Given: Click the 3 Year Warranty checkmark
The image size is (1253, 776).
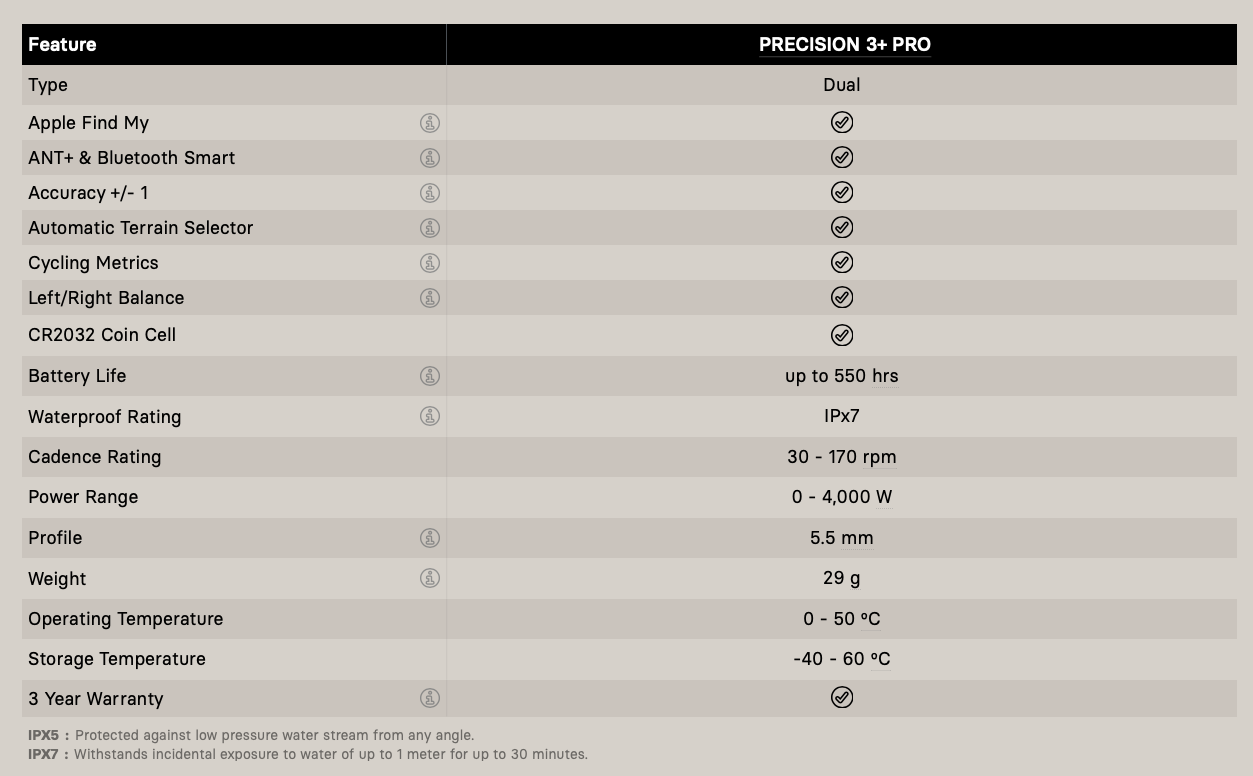Looking at the screenshot, I should coord(842,697).
